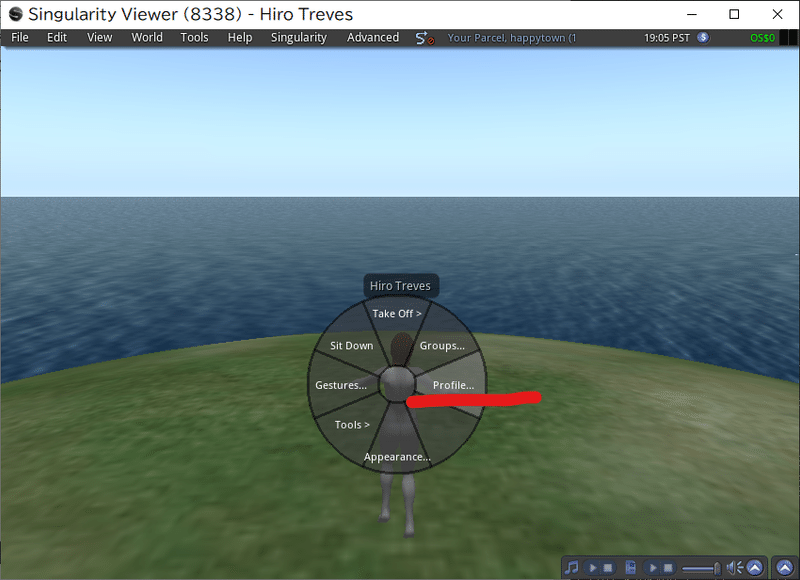Play the parcel media
800x580 pixels.
pos(653,567)
